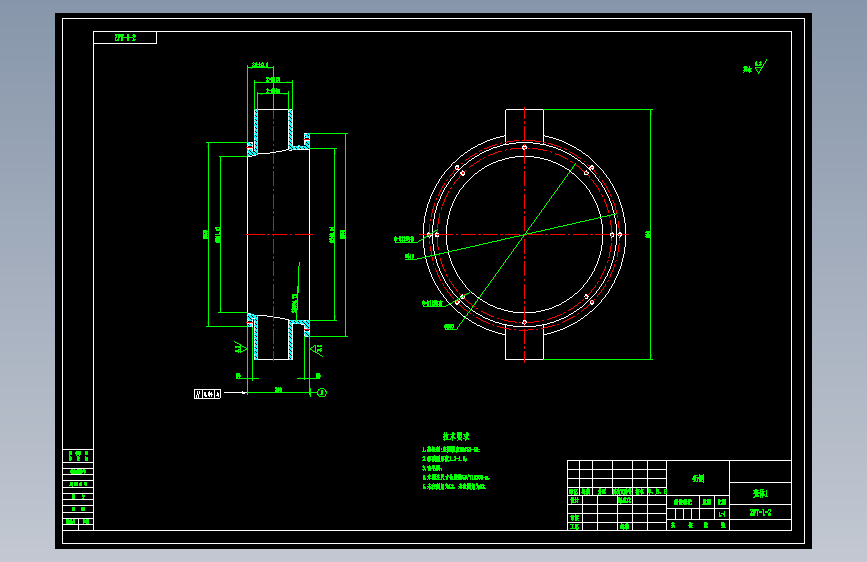
Task: Click the circled datum A symbol
Action: [x=322, y=393]
